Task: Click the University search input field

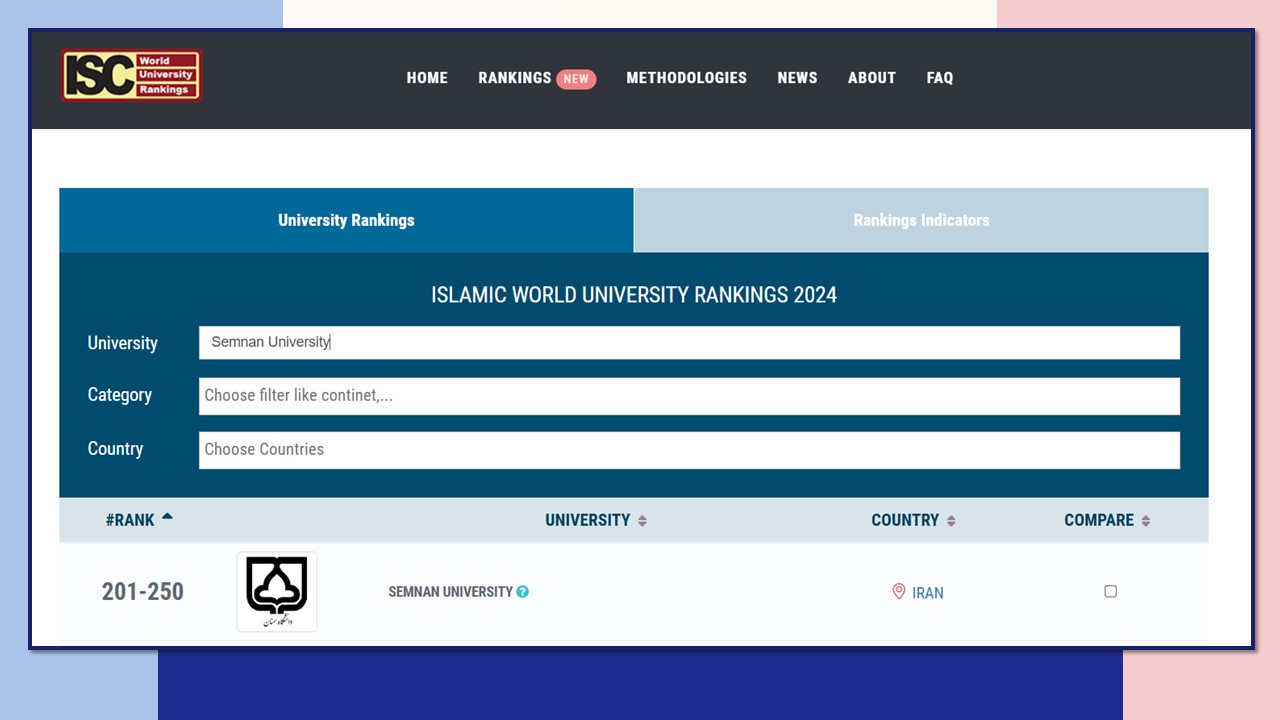Action: (689, 342)
